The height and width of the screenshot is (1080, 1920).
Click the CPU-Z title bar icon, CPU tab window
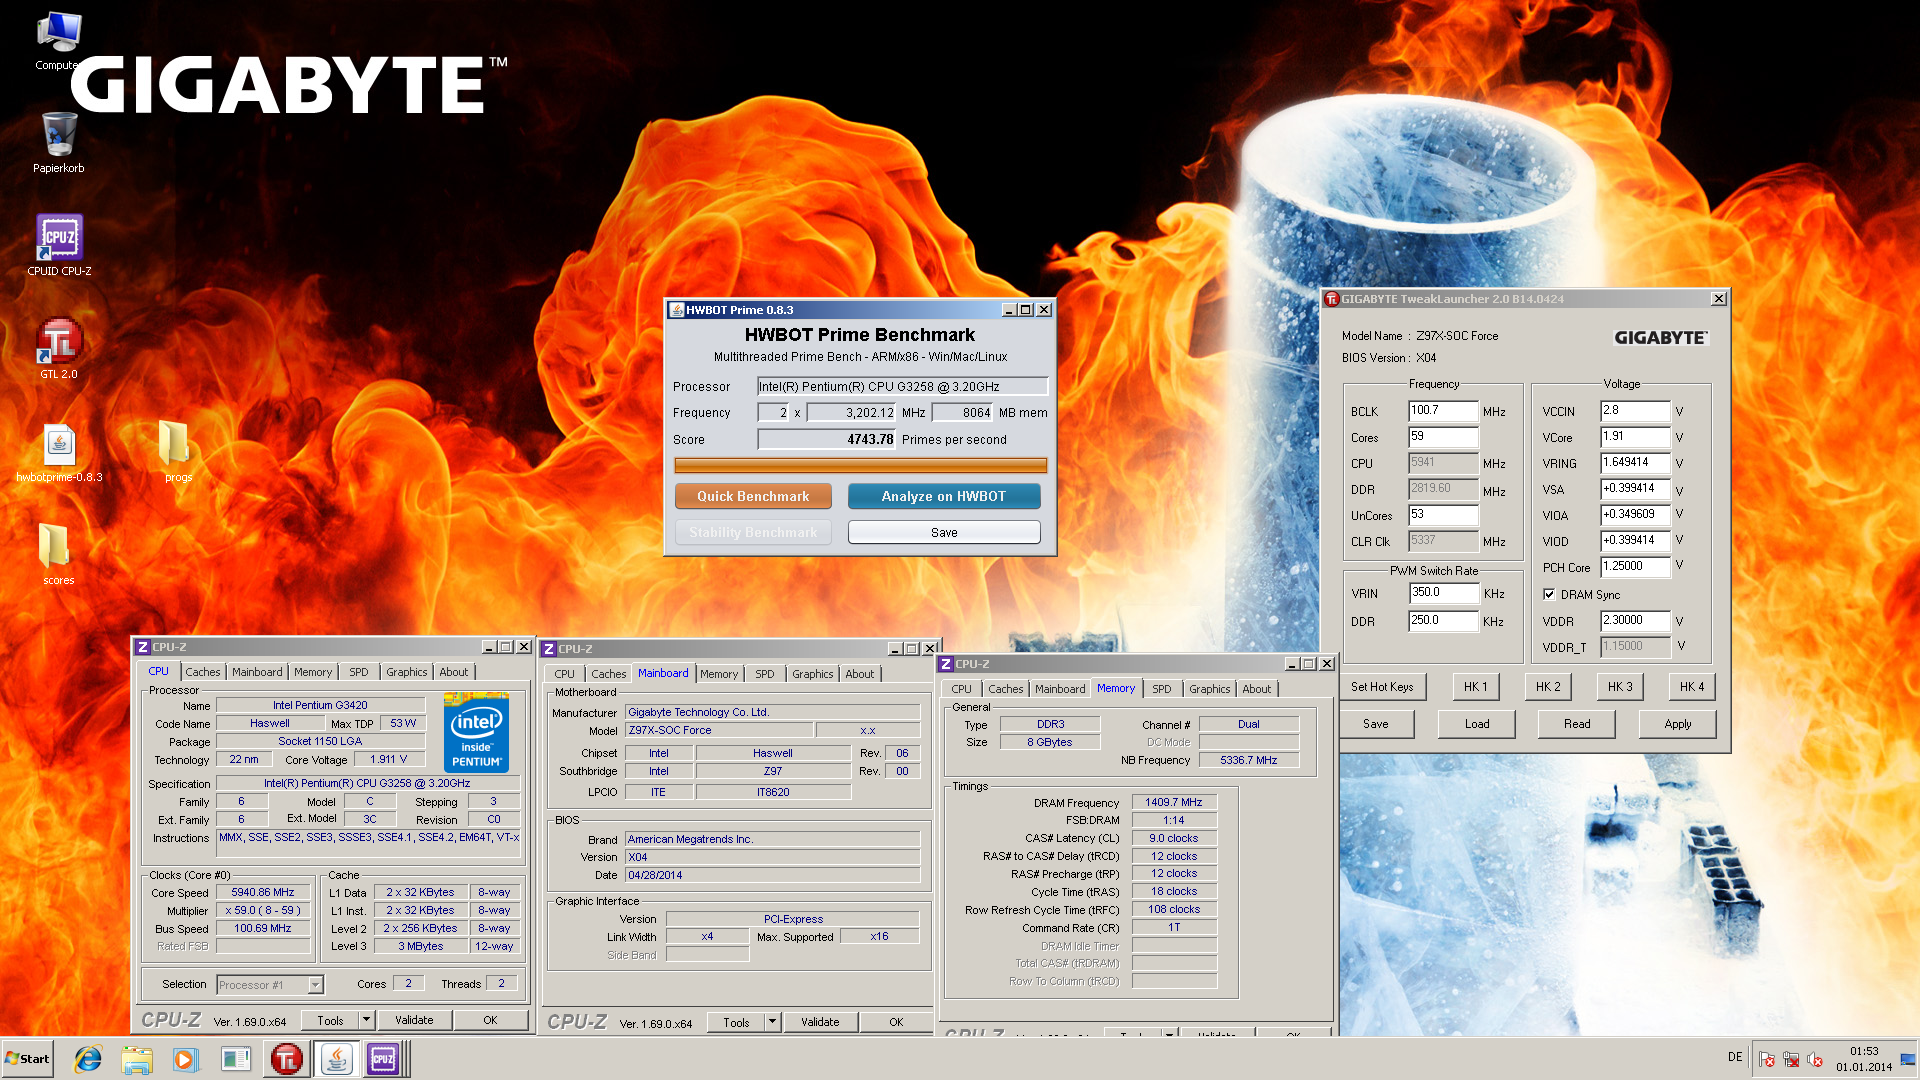click(143, 647)
